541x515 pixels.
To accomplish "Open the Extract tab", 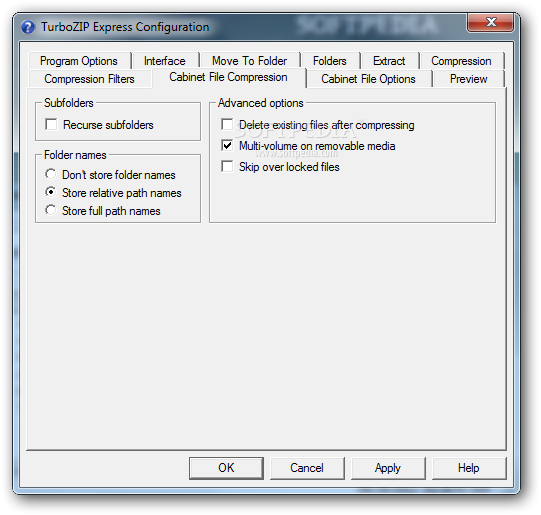I will (389, 61).
